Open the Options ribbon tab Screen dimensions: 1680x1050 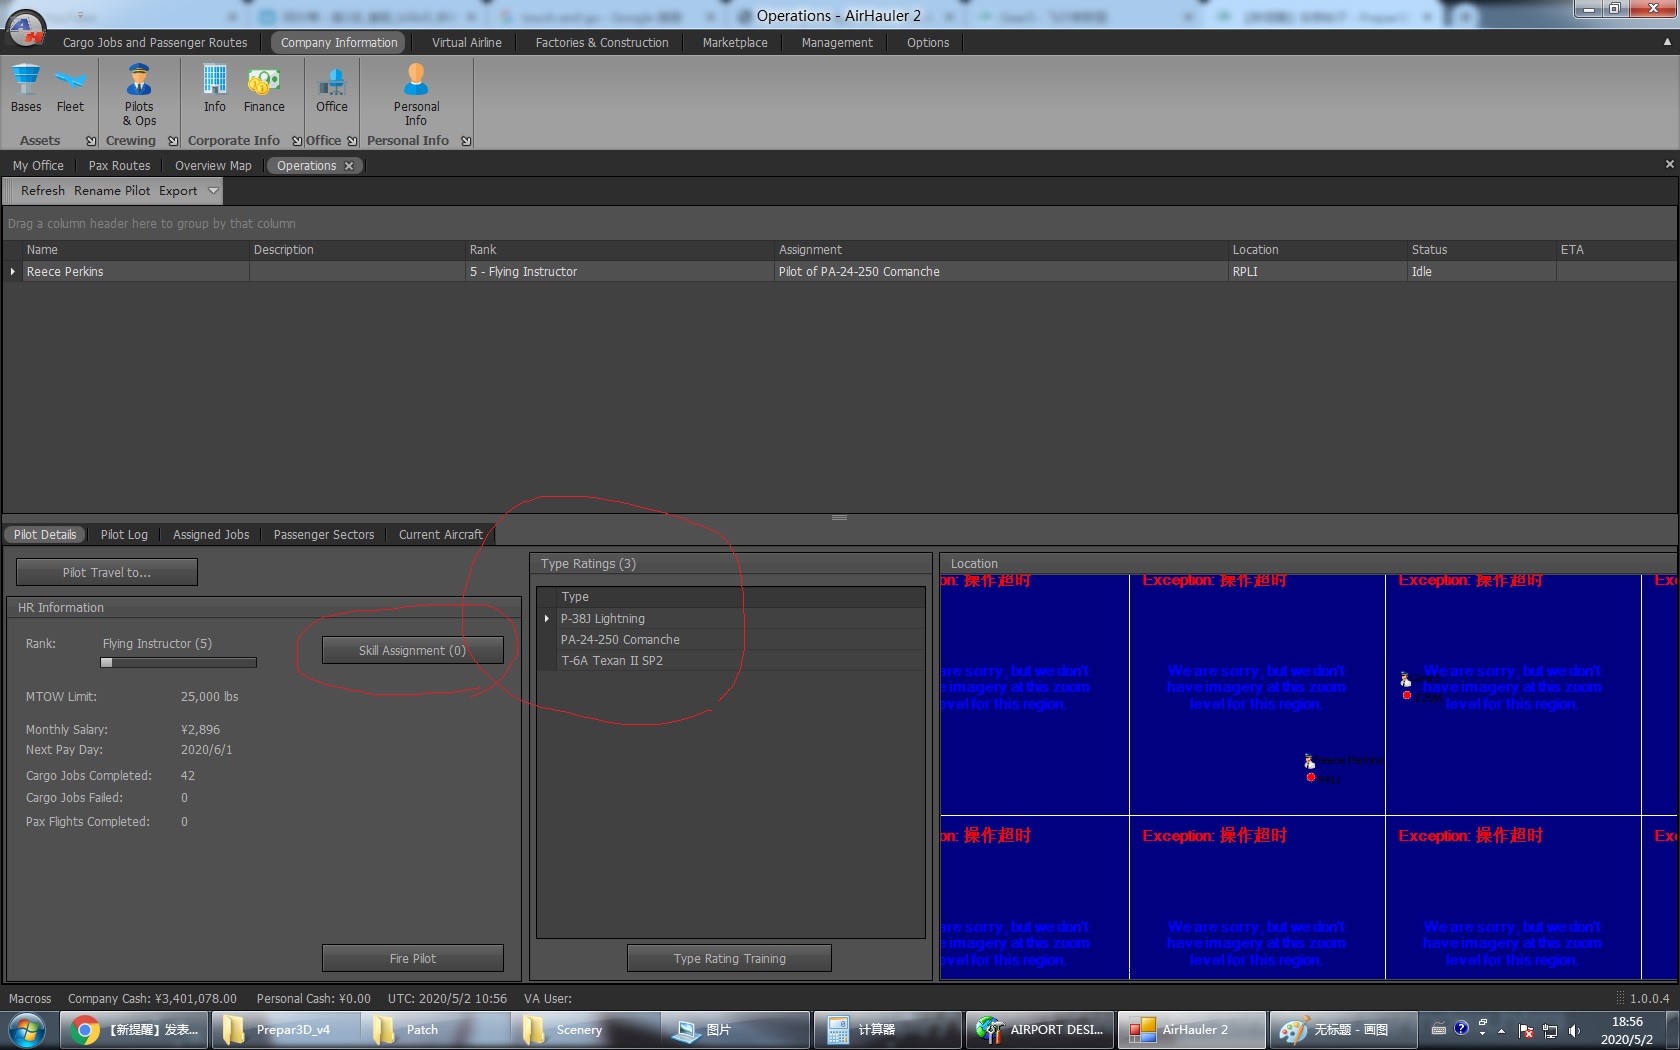[928, 43]
